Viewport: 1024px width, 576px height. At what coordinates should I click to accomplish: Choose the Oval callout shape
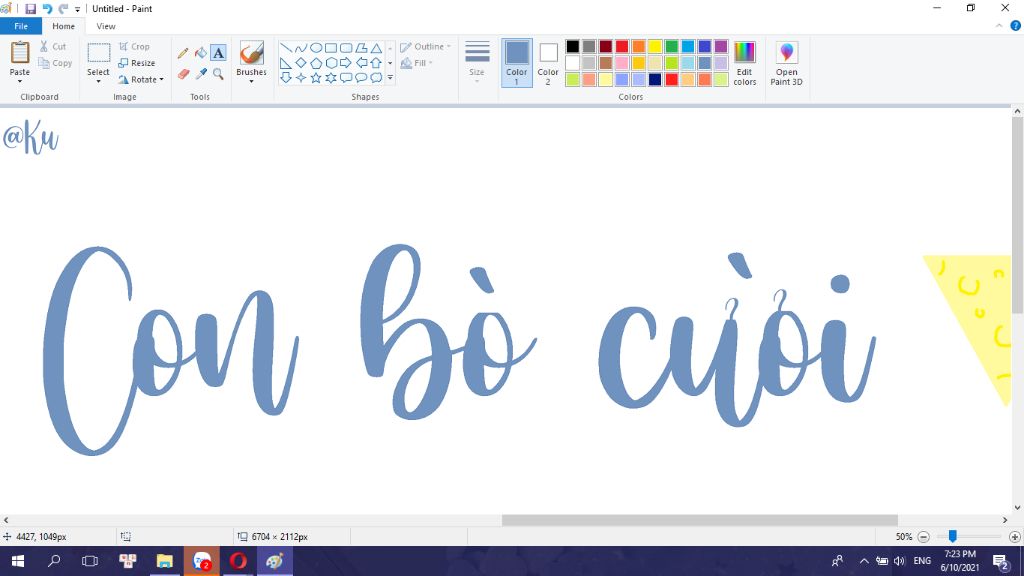coord(360,78)
